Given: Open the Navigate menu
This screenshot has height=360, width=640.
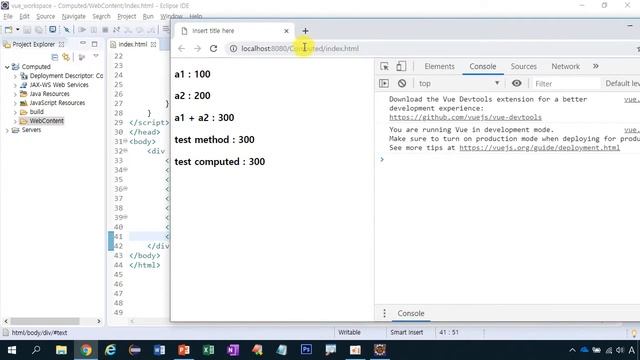Looking at the screenshot, I should (x=73, y=16).
